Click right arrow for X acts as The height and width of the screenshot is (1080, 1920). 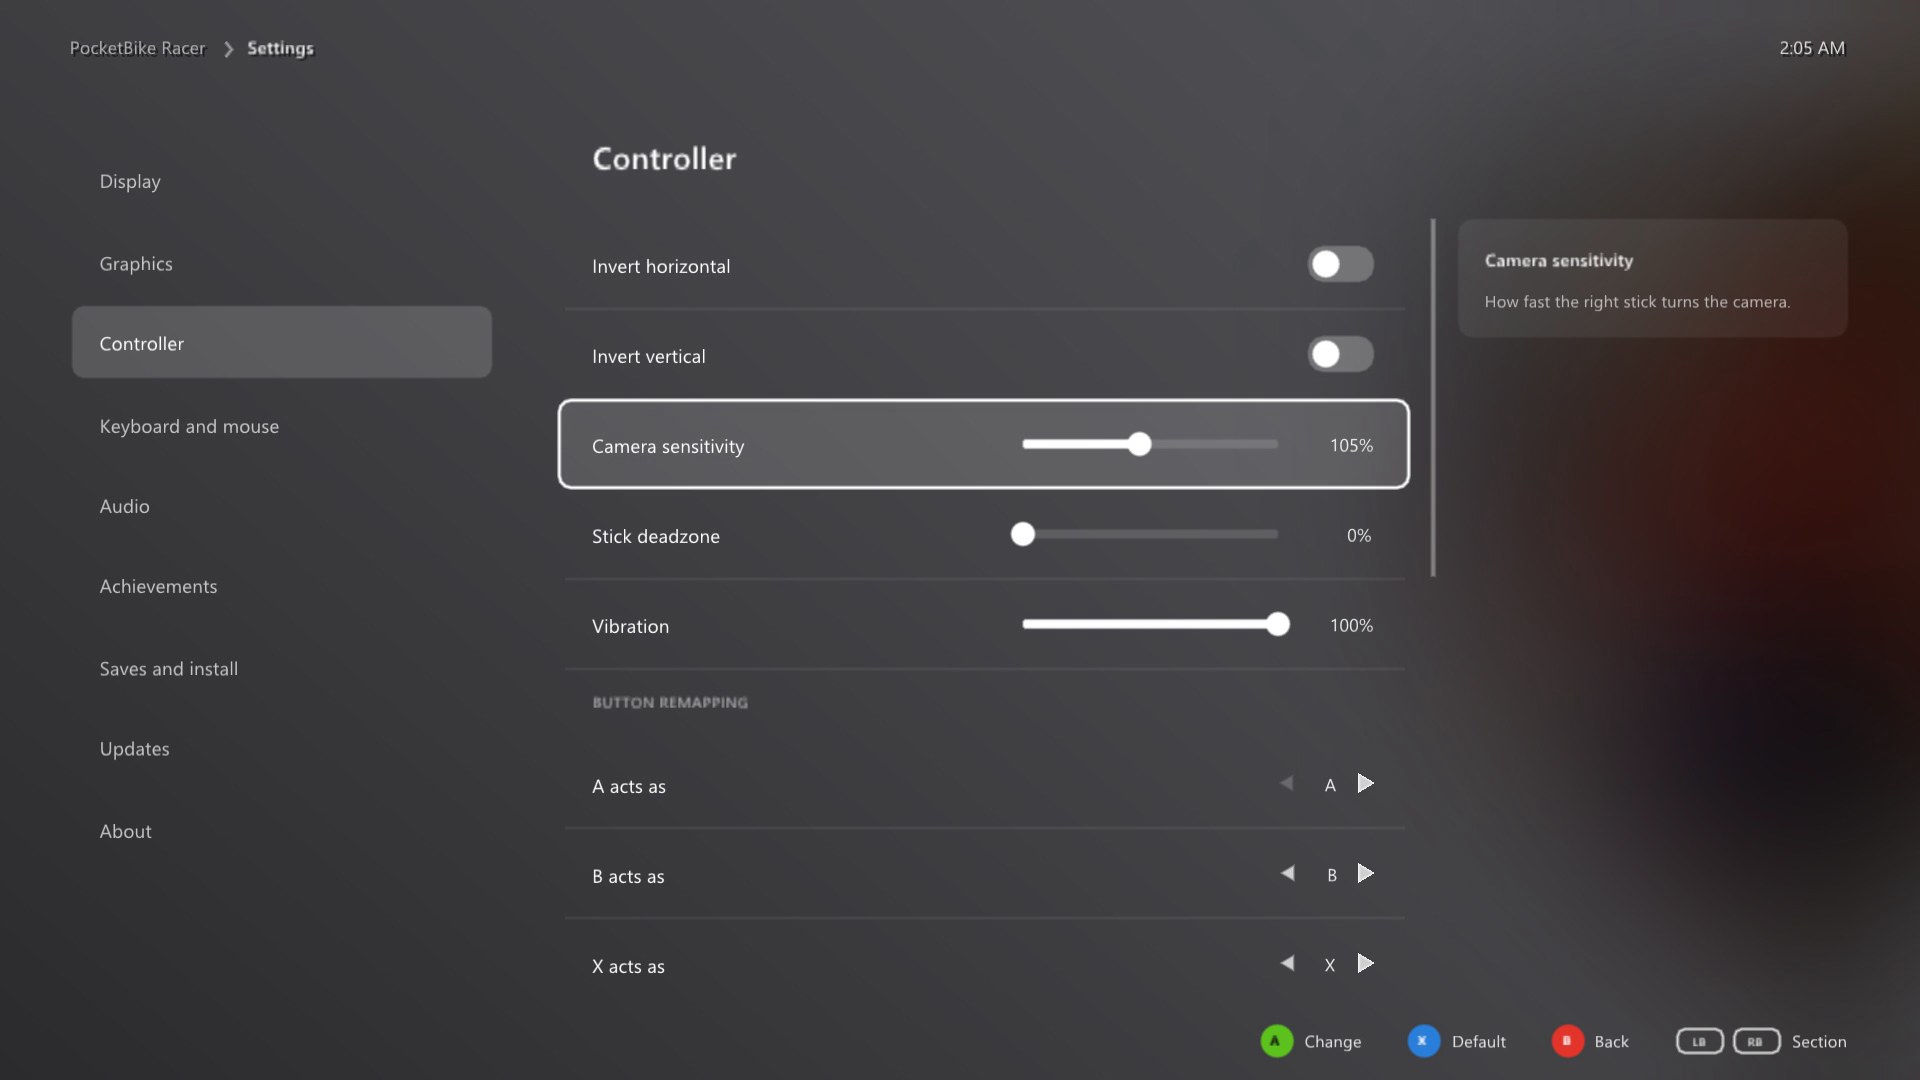[1365, 963]
